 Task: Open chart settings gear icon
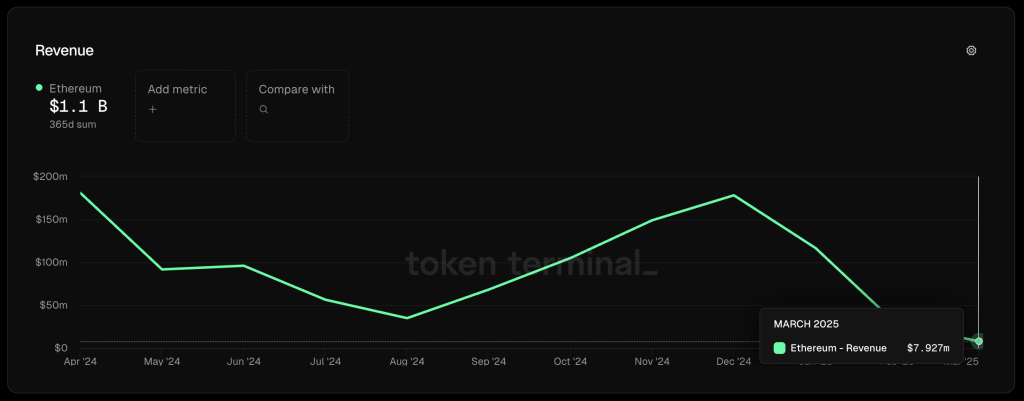[x=971, y=50]
